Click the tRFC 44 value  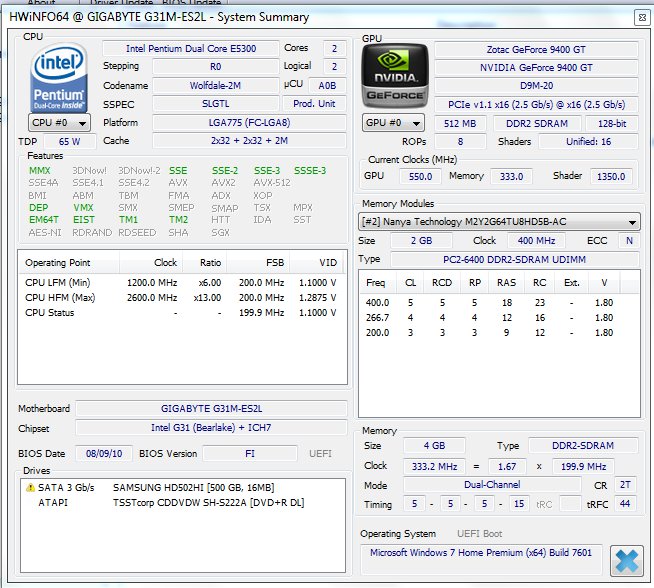point(625,504)
